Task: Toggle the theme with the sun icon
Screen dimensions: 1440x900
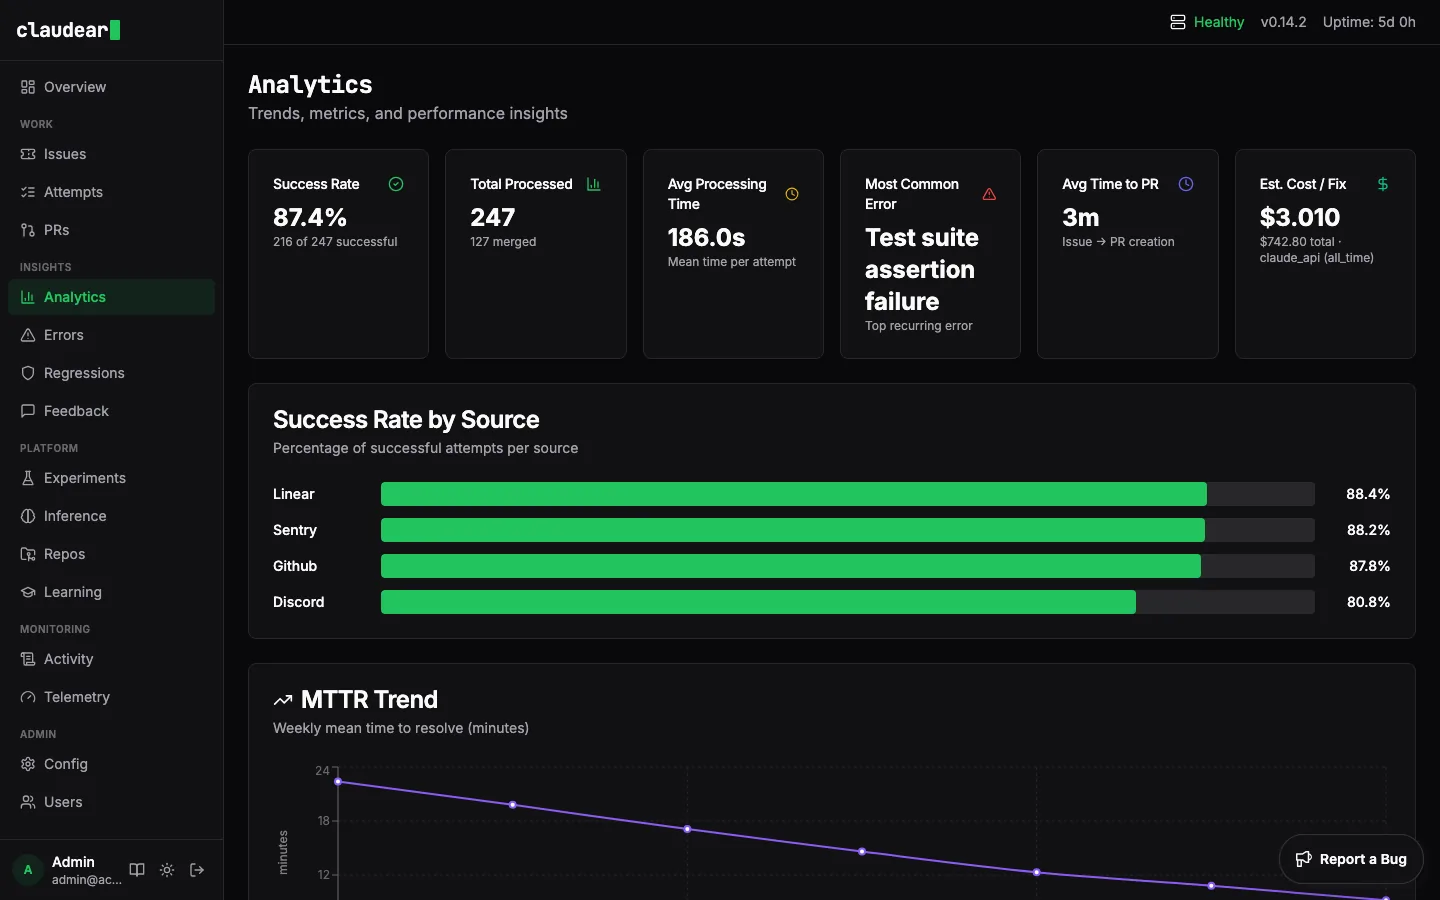Action: [167, 870]
